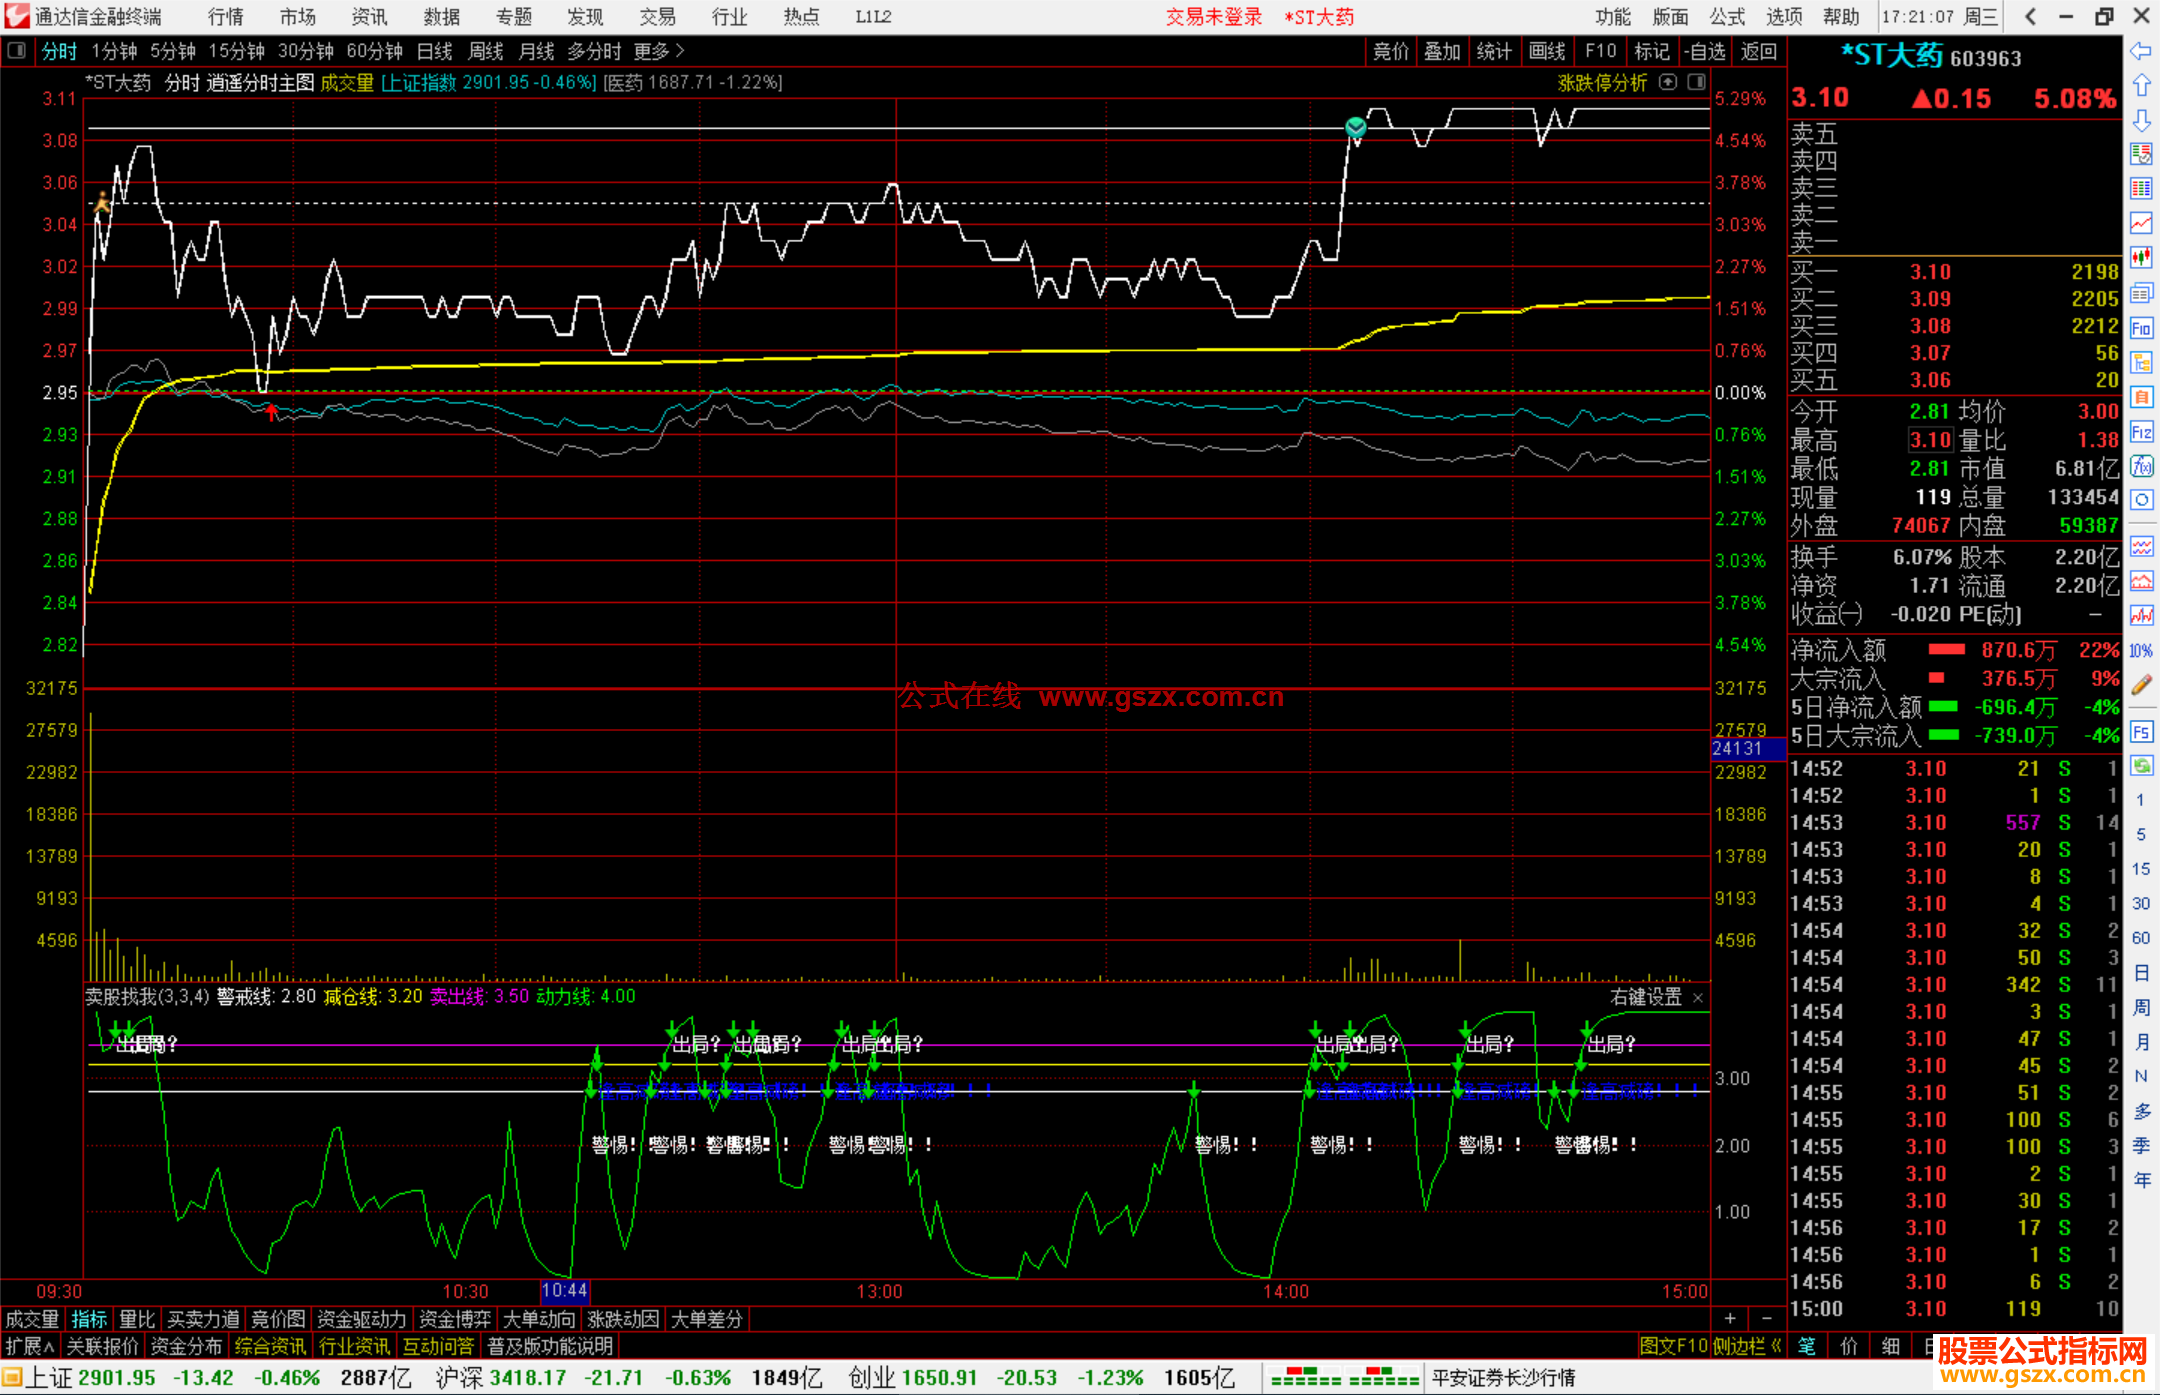Click the f(x) formula icon in sidebar

[x=2141, y=466]
